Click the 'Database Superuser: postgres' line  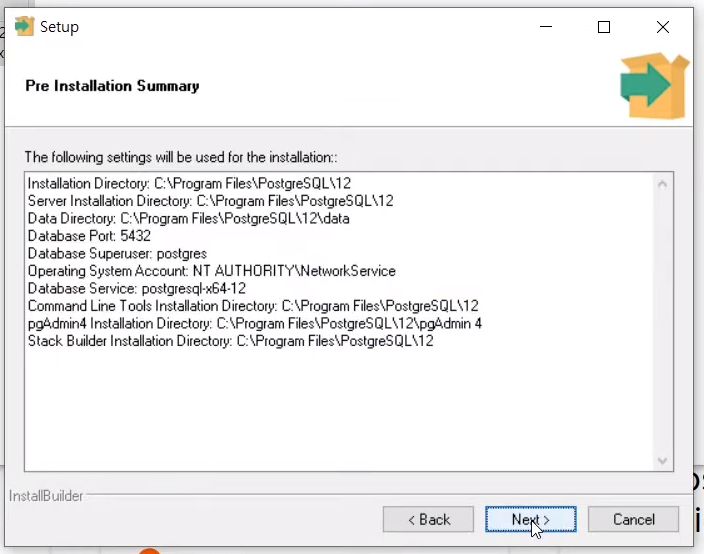point(117,253)
